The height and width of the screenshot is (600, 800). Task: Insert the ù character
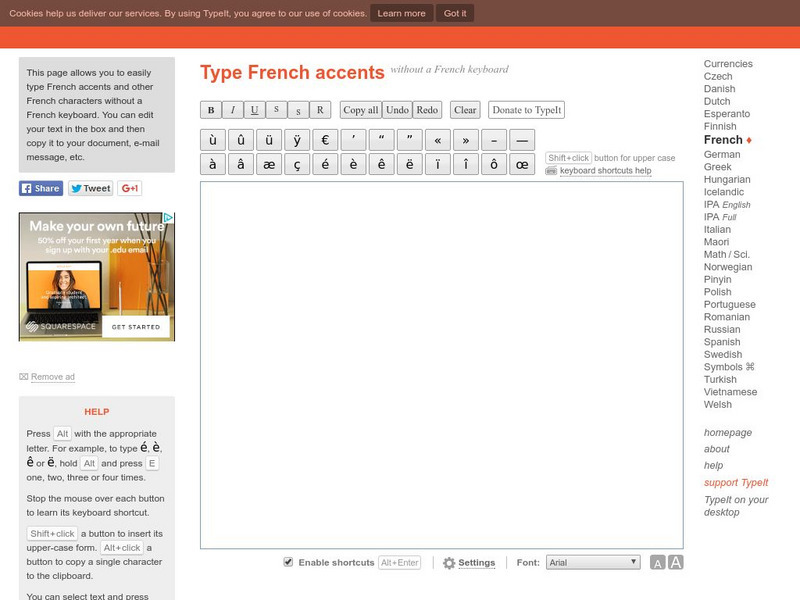pyautogui.click(x=213, y=139)
